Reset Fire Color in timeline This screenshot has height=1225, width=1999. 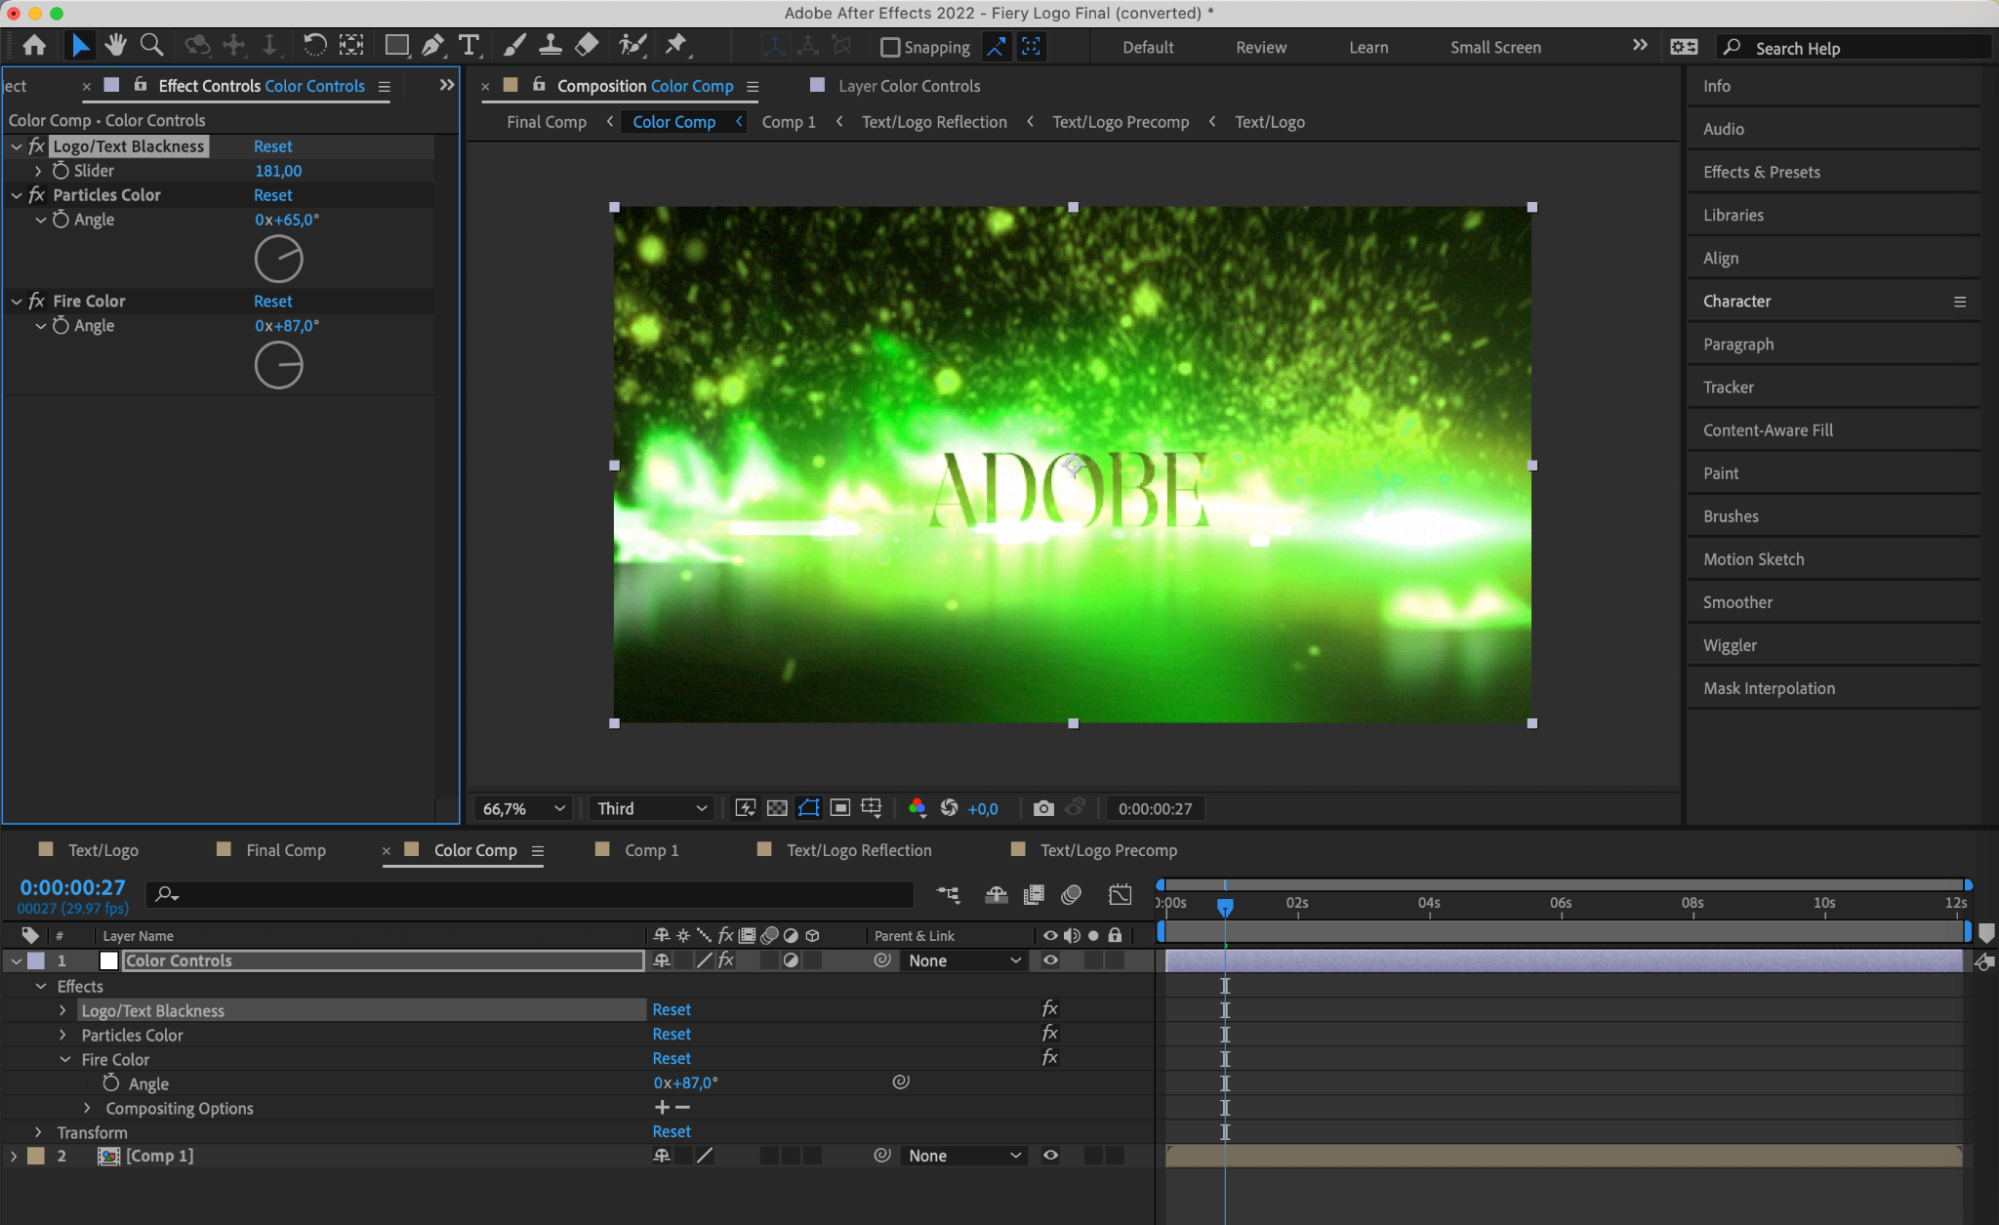coord(671,1058)
